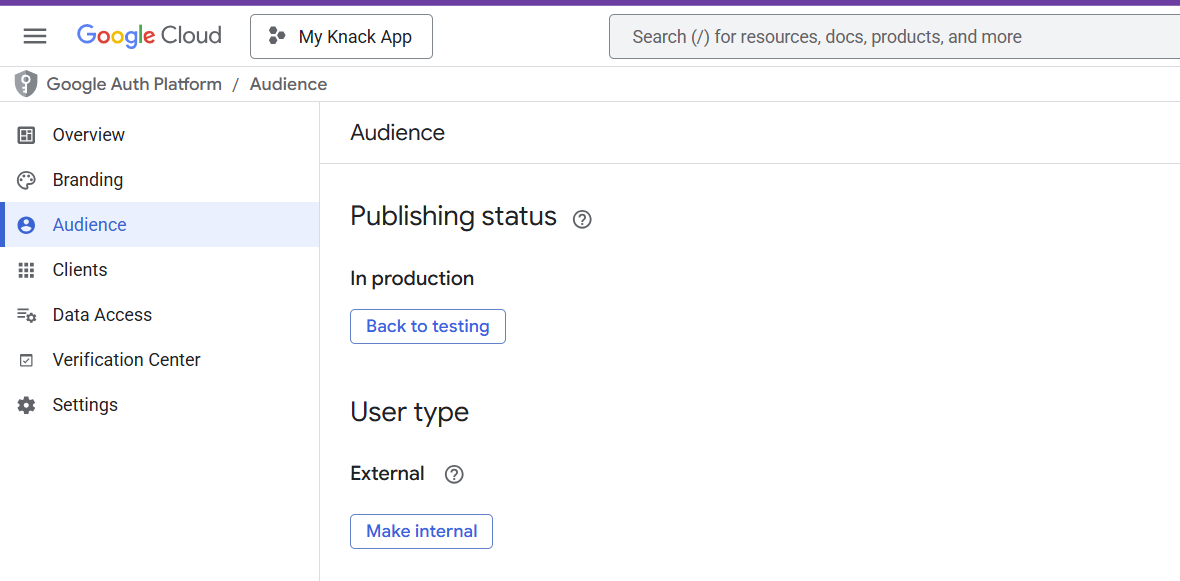Screen dimensions: 1180x581
Task: Click the Back to testing button
Action: (427, 327)
